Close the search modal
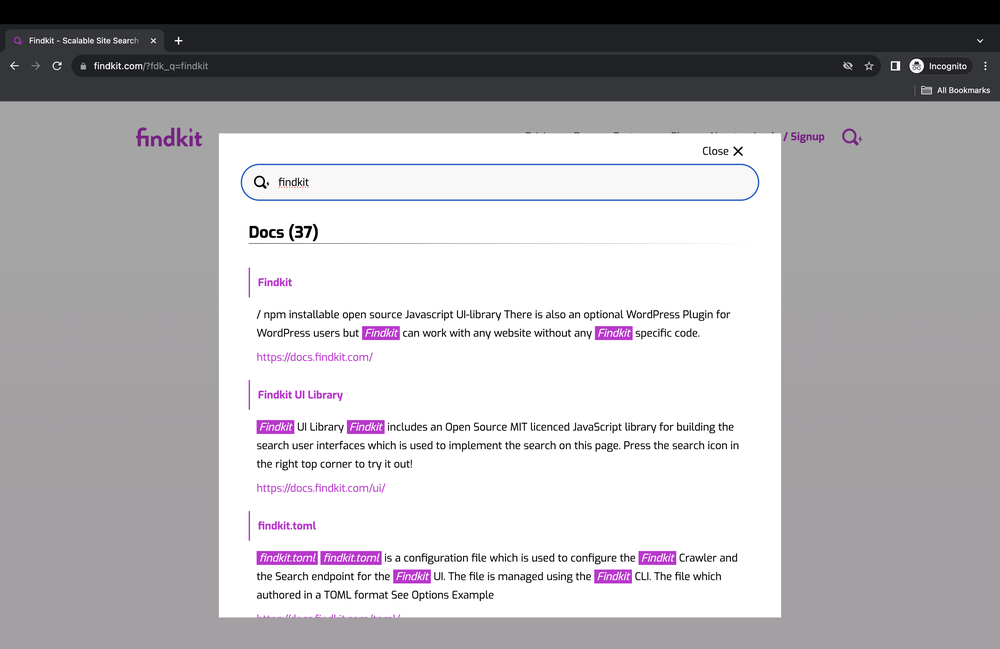The height and width of the screenshot is (649, 1000). tap(723, 151)
